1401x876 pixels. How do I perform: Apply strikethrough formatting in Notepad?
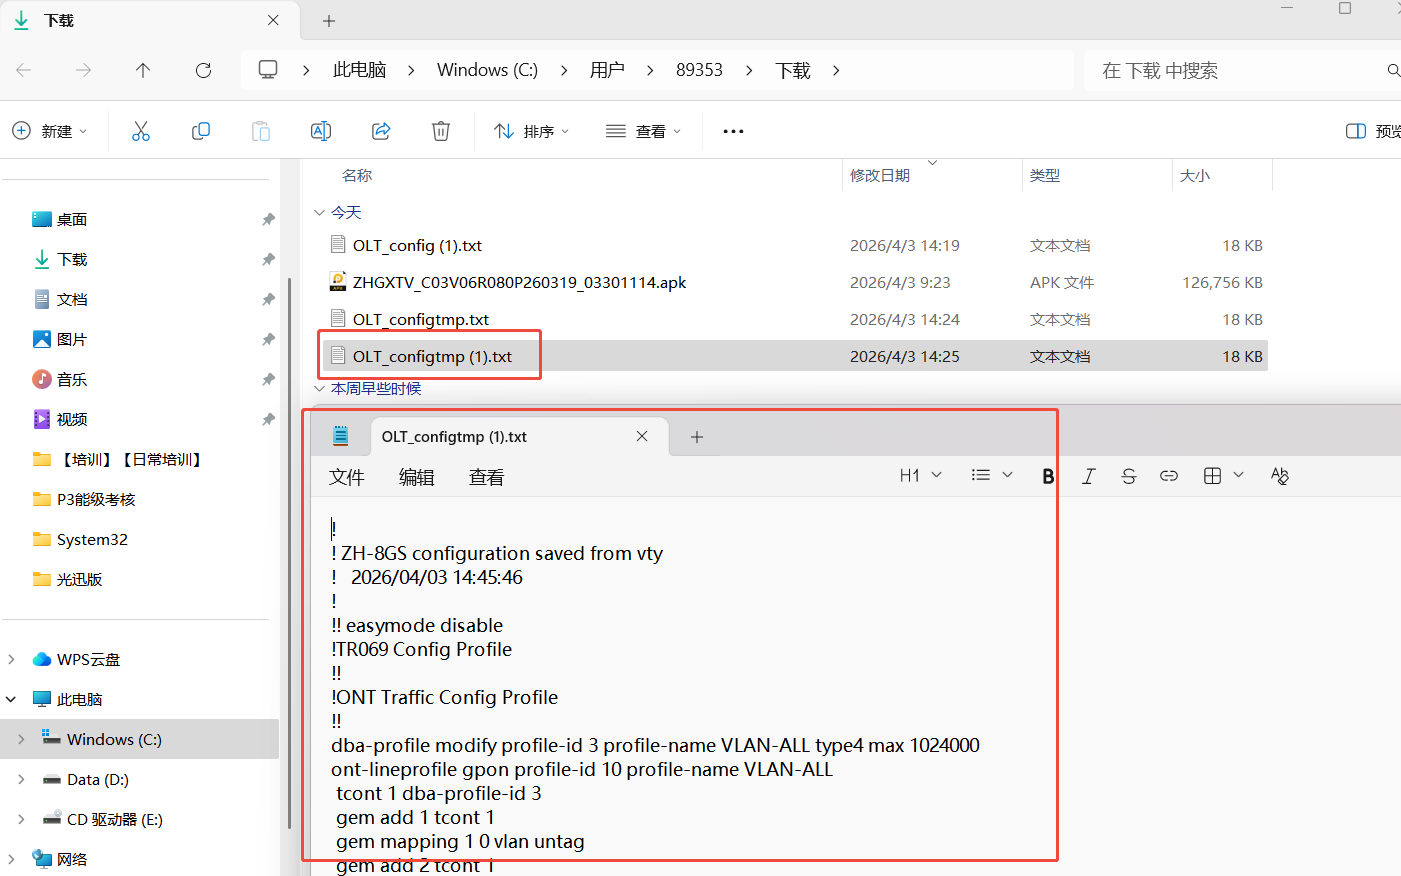pos(1128,476)
